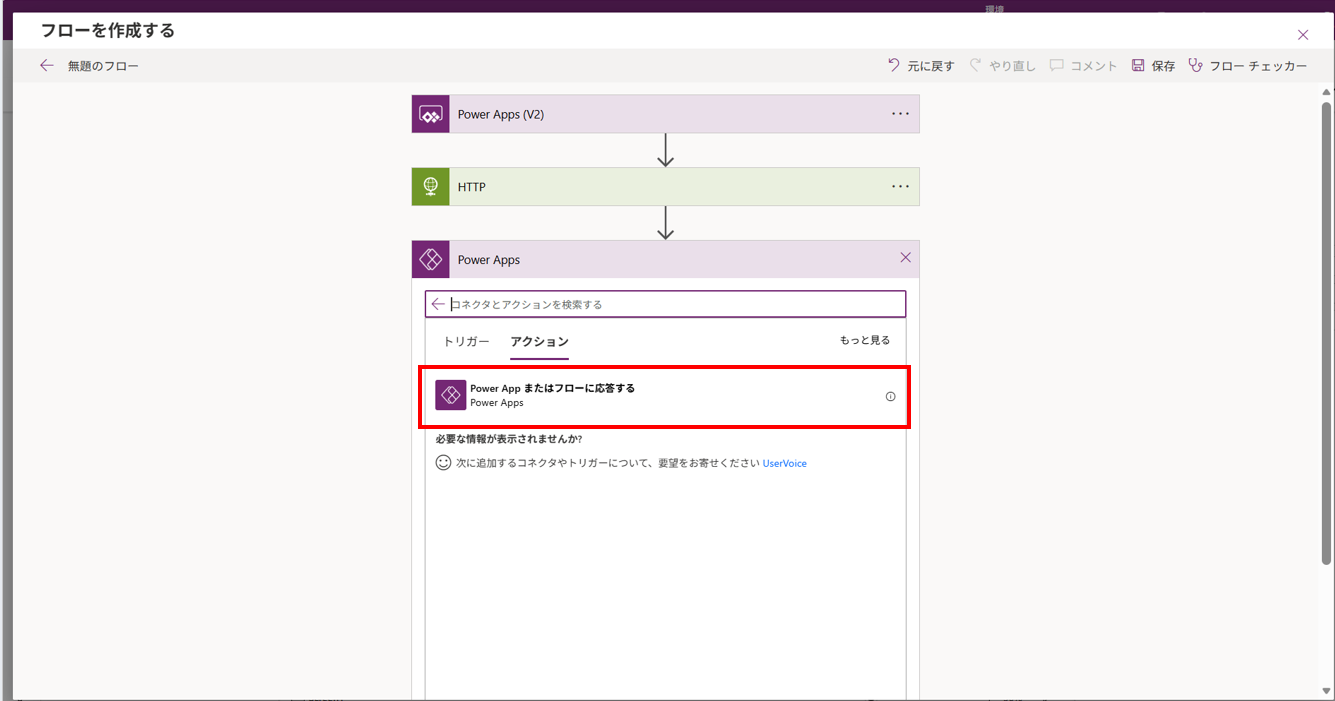
Task: Close the フローを作成する dialog
Action: point(1303,35)
